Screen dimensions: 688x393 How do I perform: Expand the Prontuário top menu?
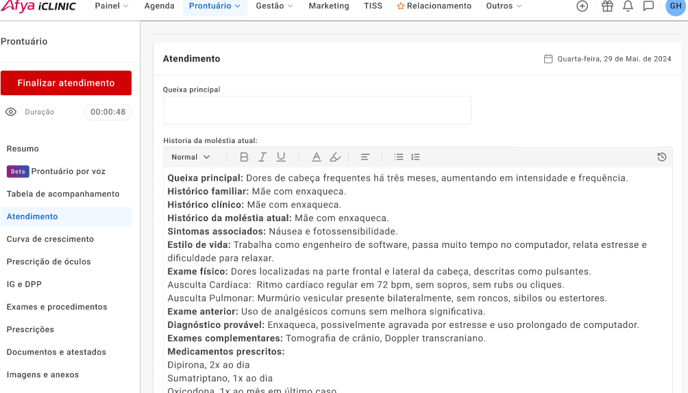[x=215, y=6]
